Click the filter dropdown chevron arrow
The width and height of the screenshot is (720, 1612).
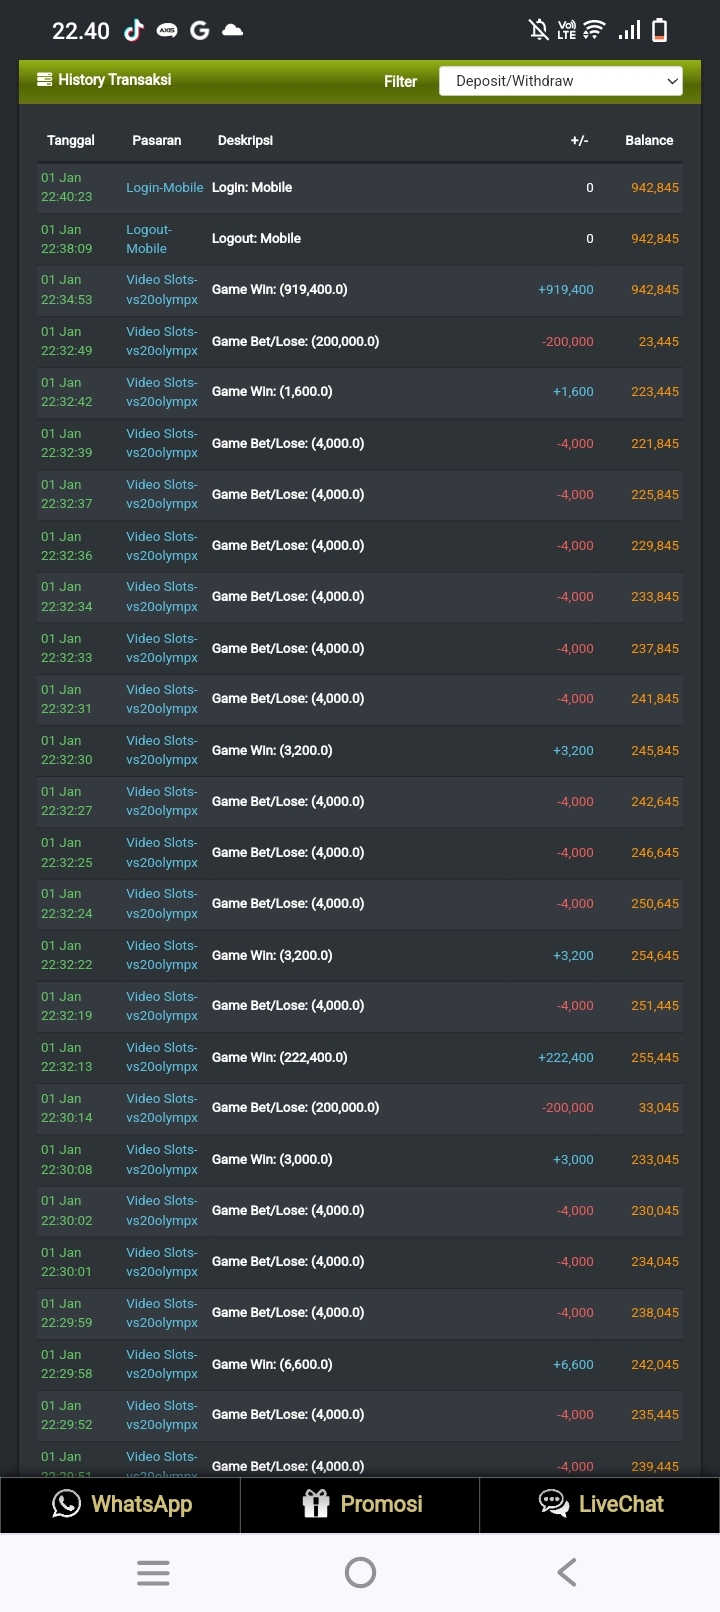coord(672,81)
